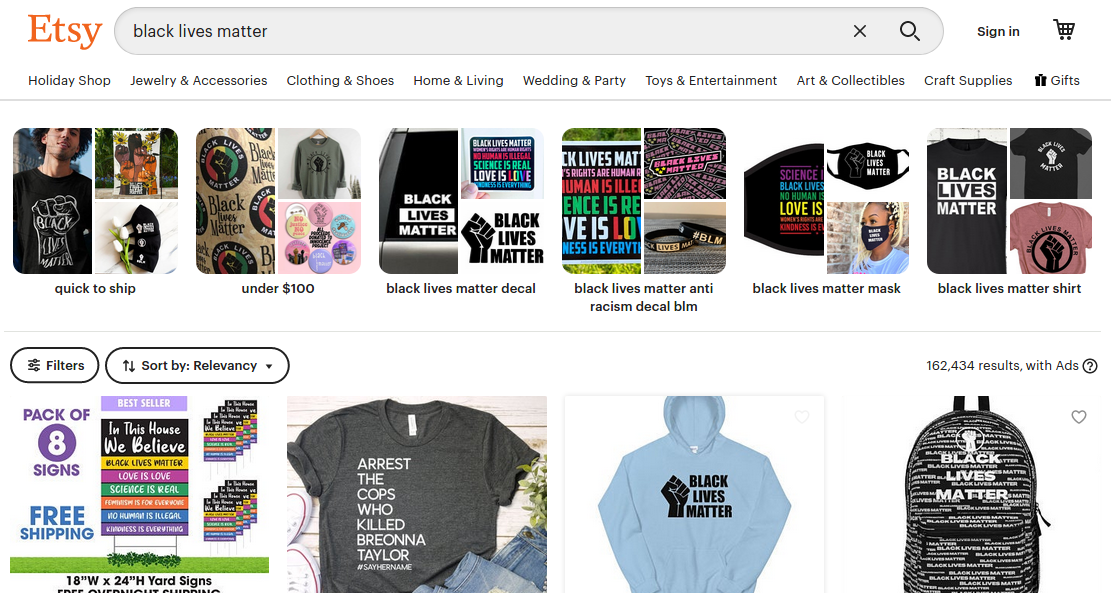The image size is (1111, 593).
Task: Open the Home & Living category
Action: point(458,80)
